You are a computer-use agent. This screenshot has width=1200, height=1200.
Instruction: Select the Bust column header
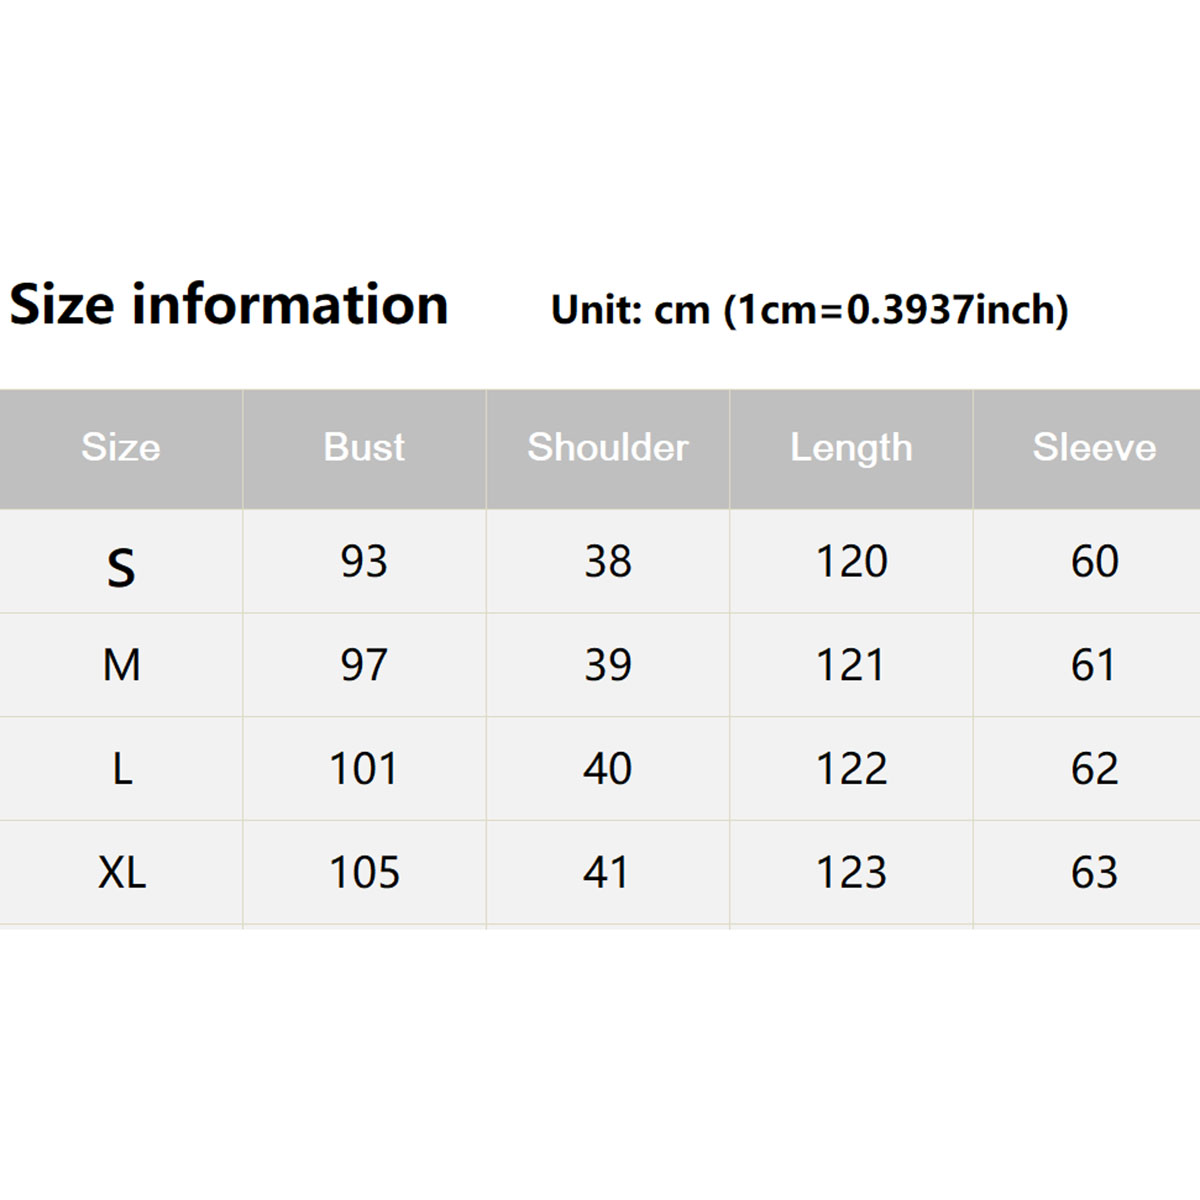tap(364, 447)
